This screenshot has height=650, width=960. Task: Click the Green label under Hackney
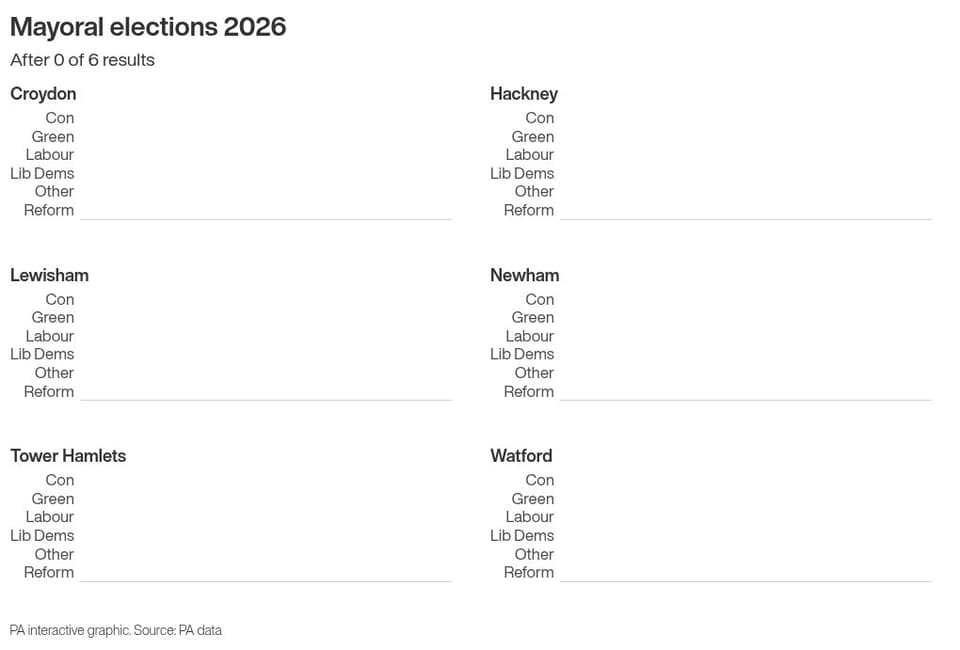pos(533,136)
